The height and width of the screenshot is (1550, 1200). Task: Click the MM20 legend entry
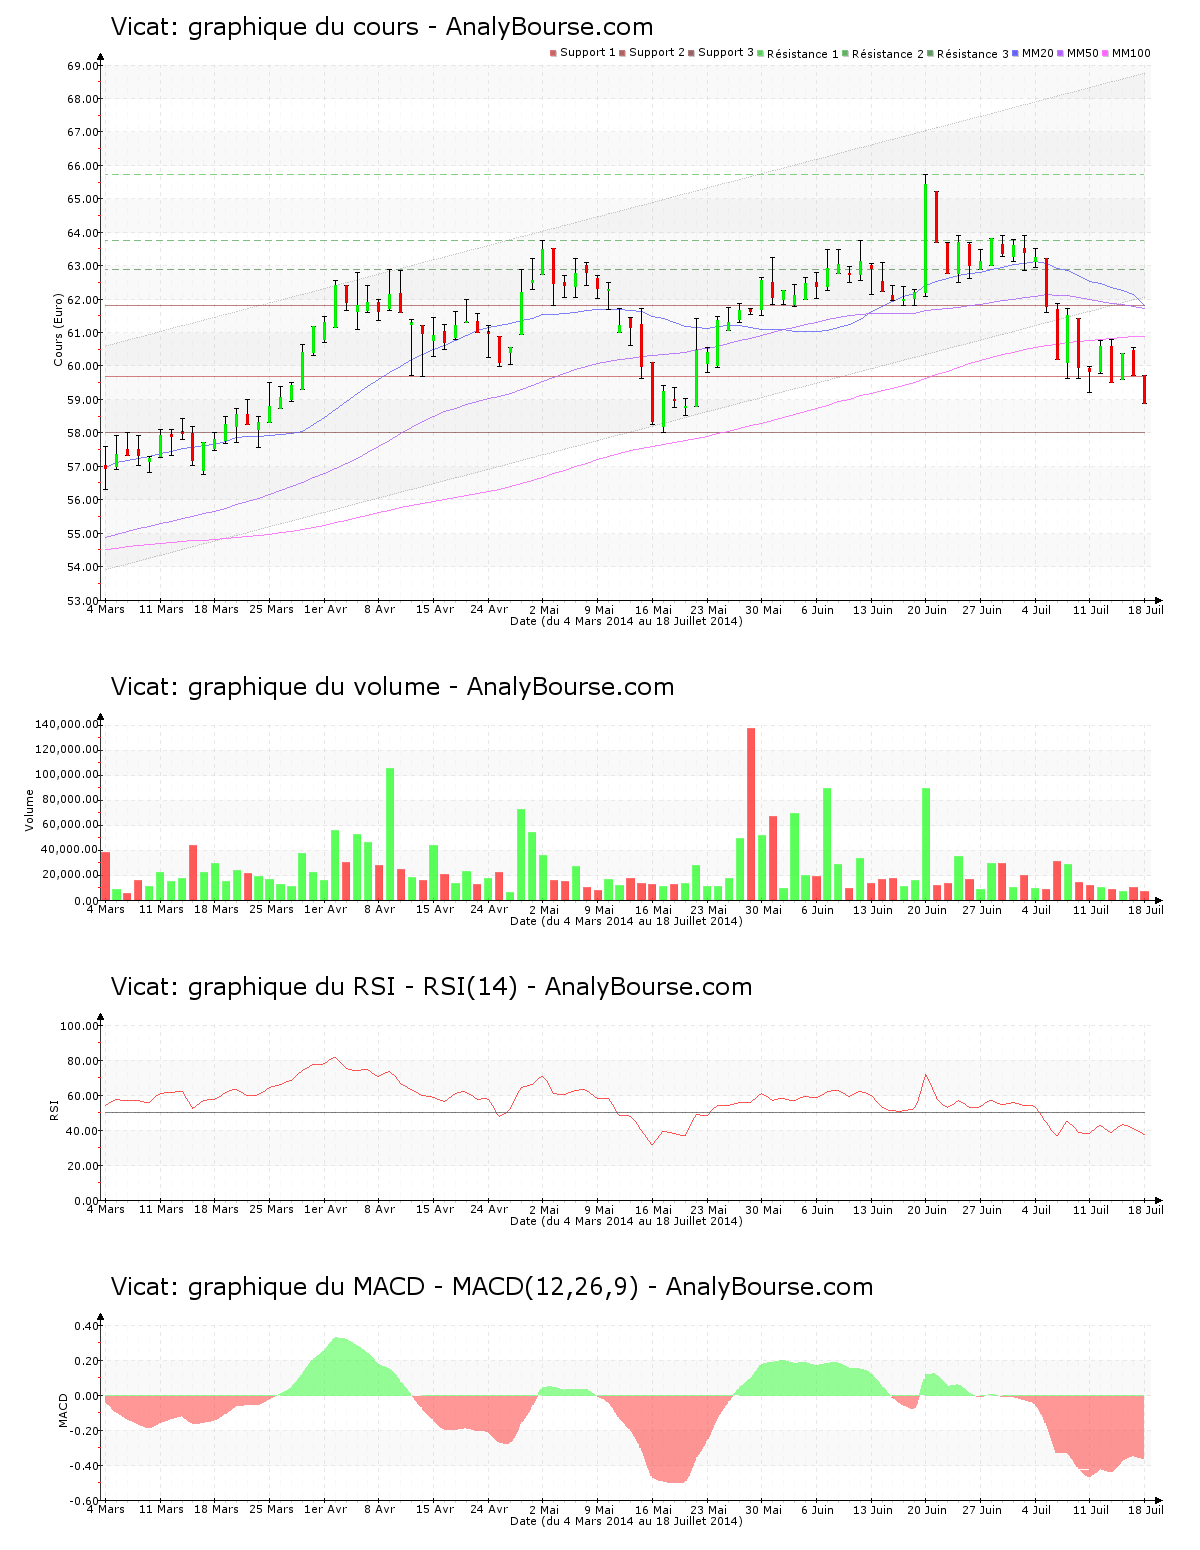tap(1033, 53)
